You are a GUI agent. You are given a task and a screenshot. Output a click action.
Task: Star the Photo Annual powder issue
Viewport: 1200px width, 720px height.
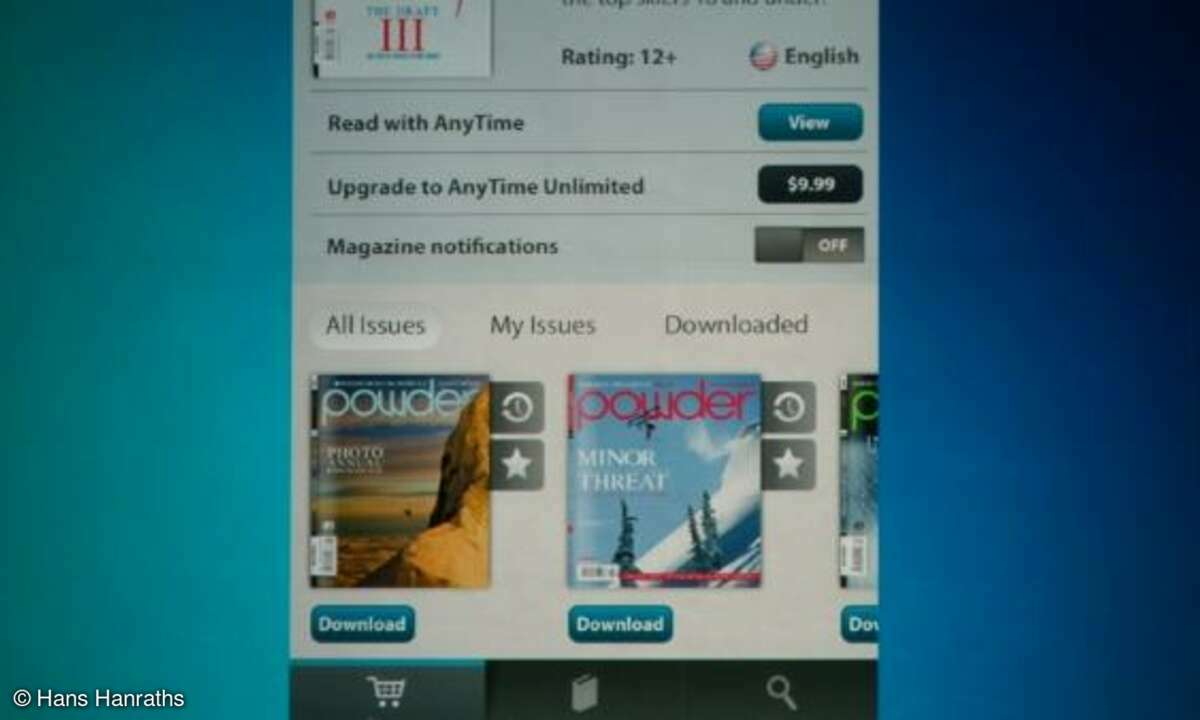[x=517, y=465]
